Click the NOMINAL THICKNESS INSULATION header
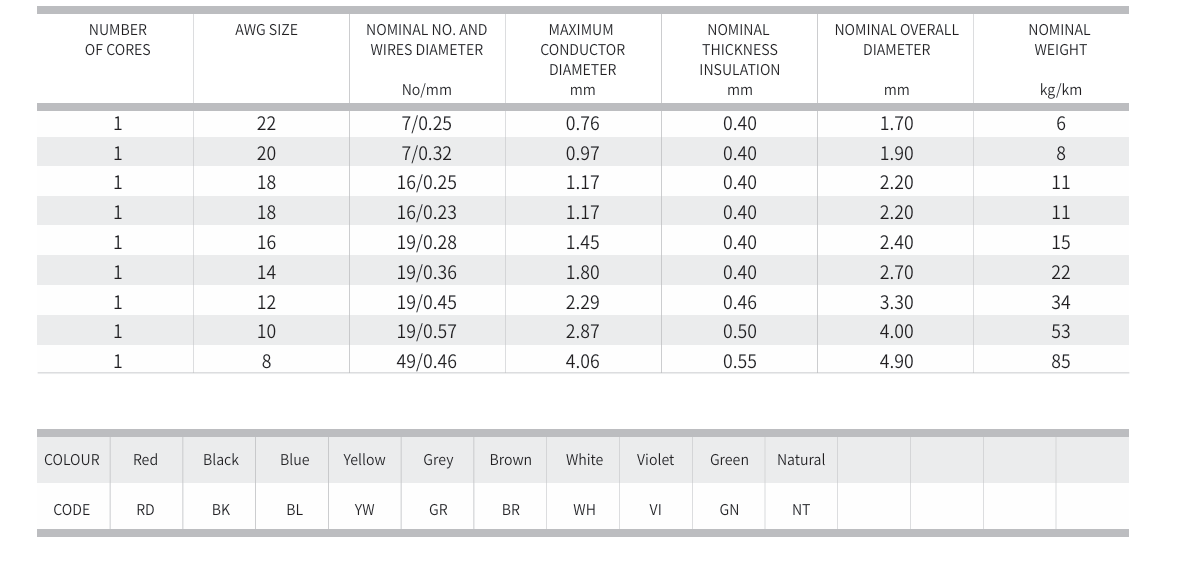The image size is (1185, 579). point(739,50)
